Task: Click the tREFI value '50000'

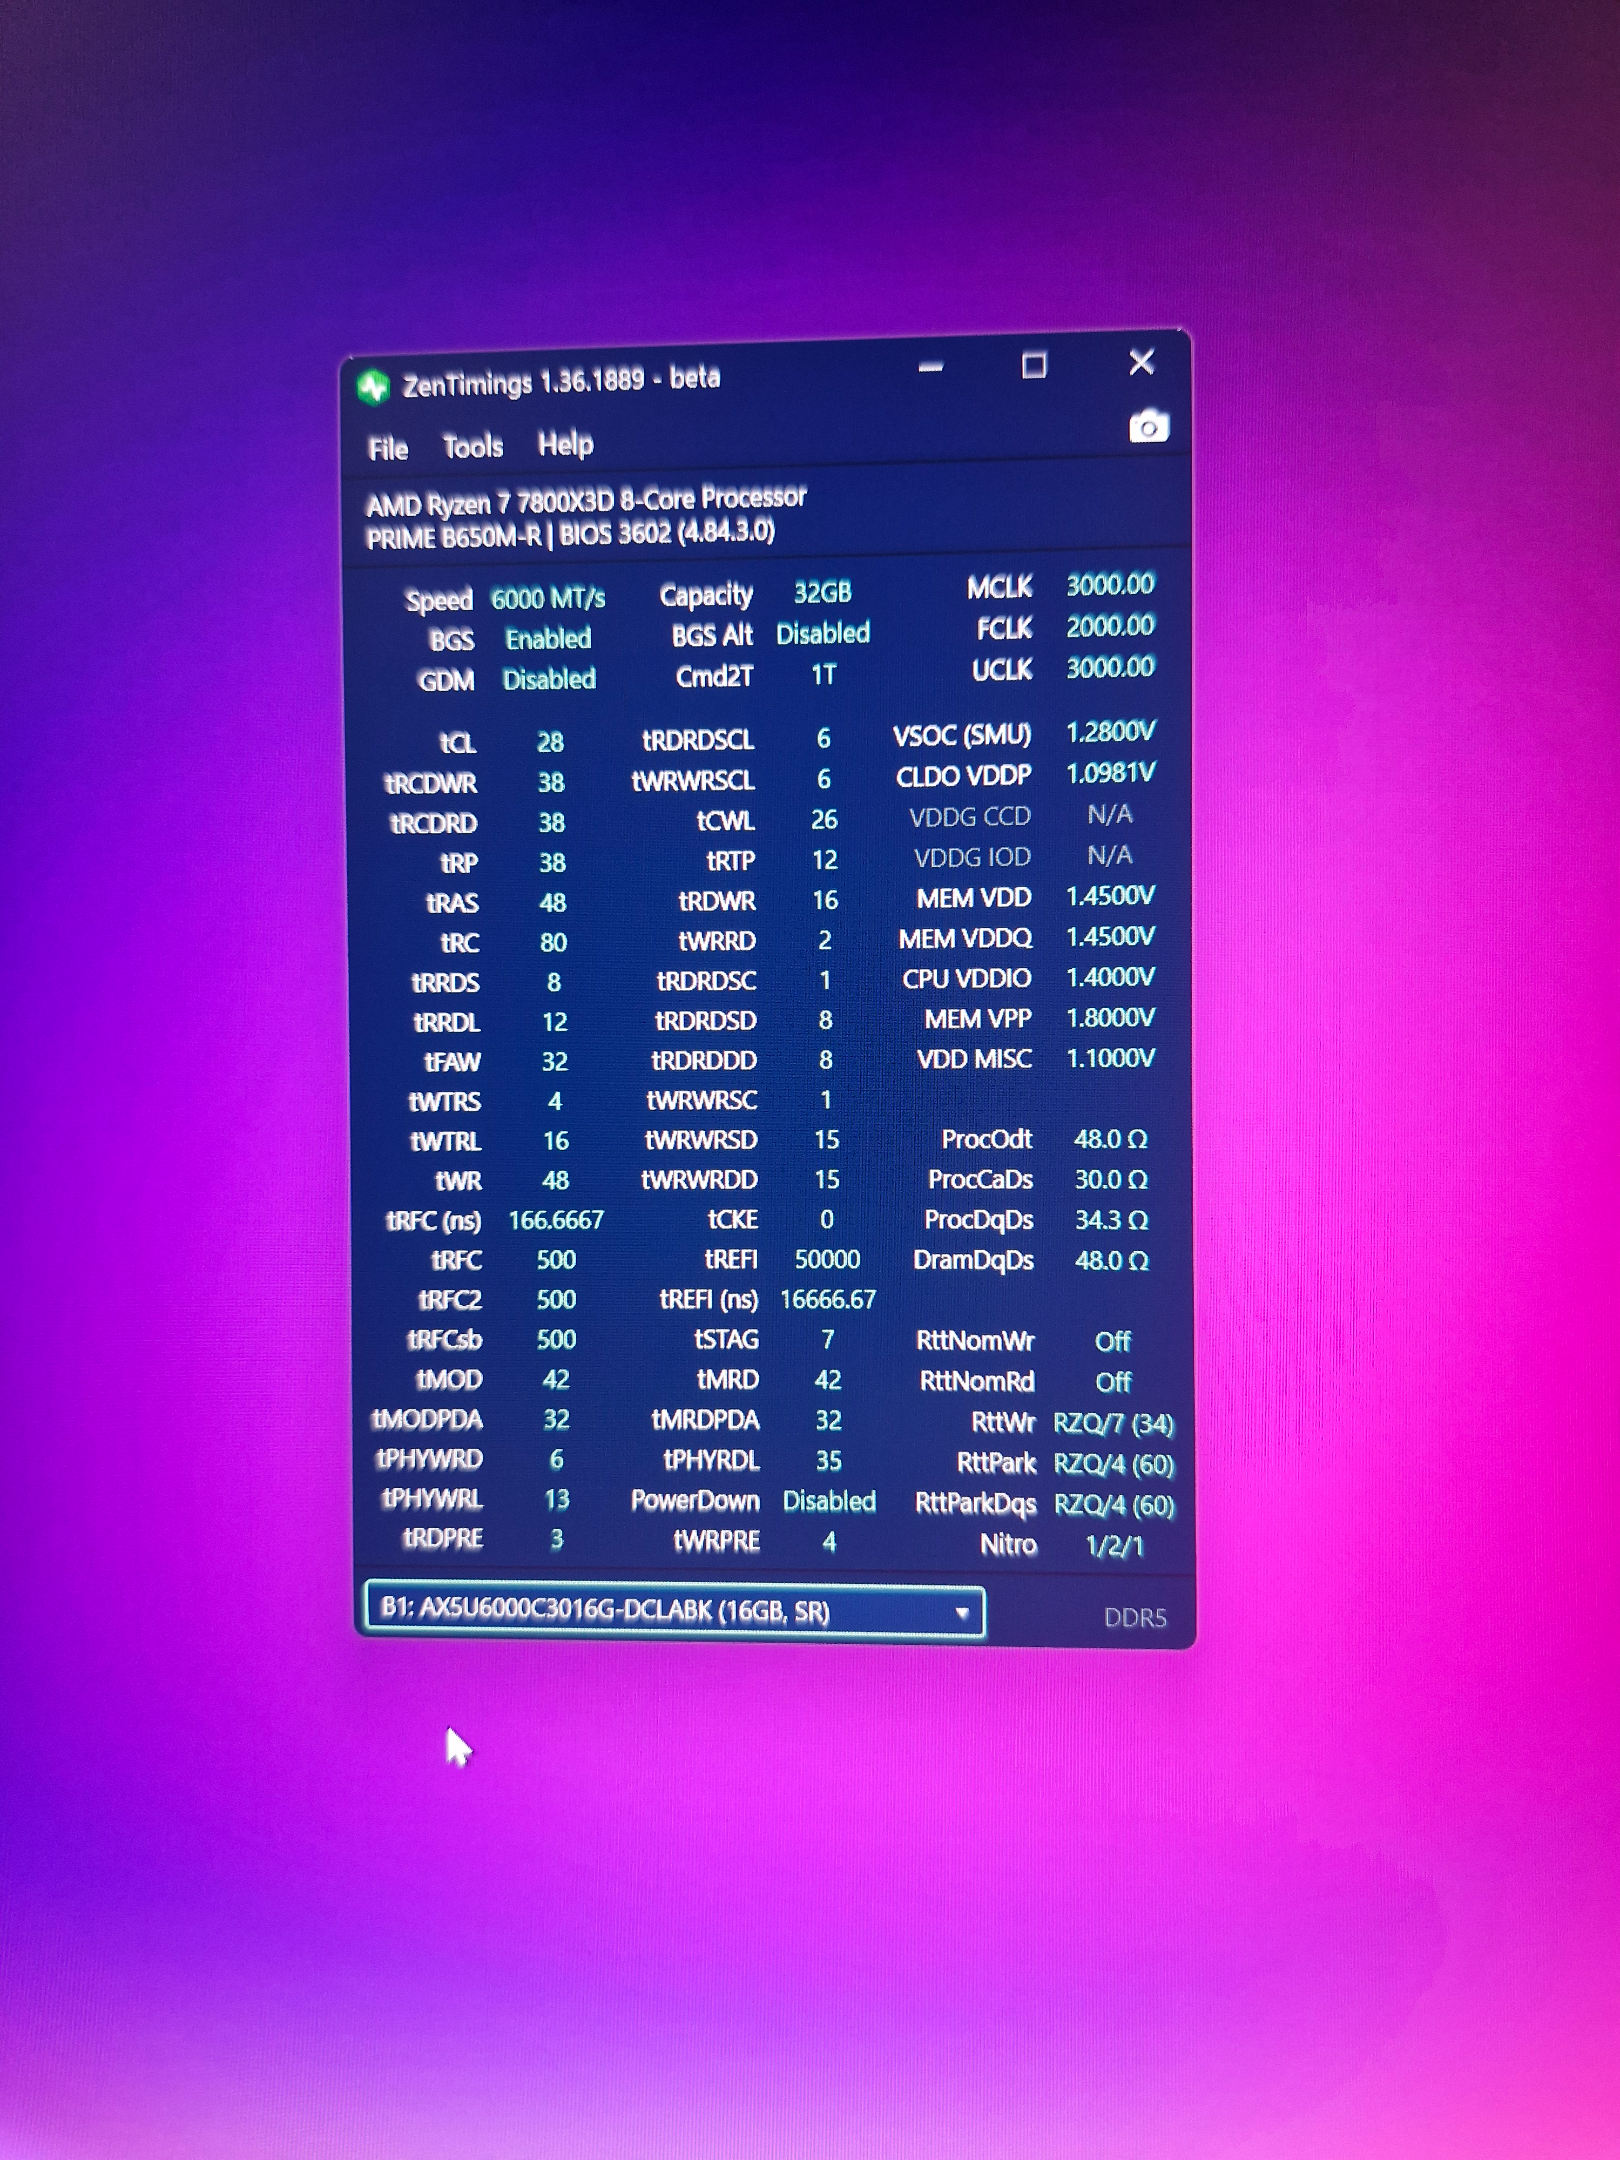Action: 827,1260
